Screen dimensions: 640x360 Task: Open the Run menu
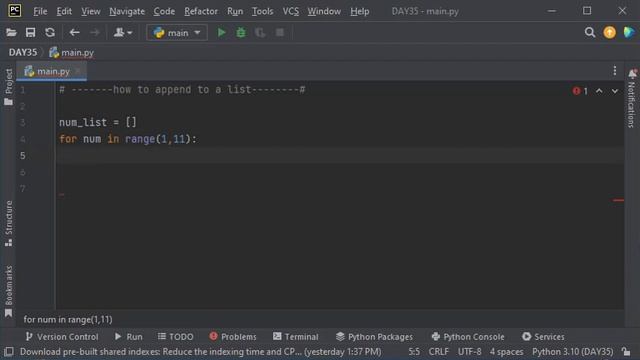pos(235,11)
